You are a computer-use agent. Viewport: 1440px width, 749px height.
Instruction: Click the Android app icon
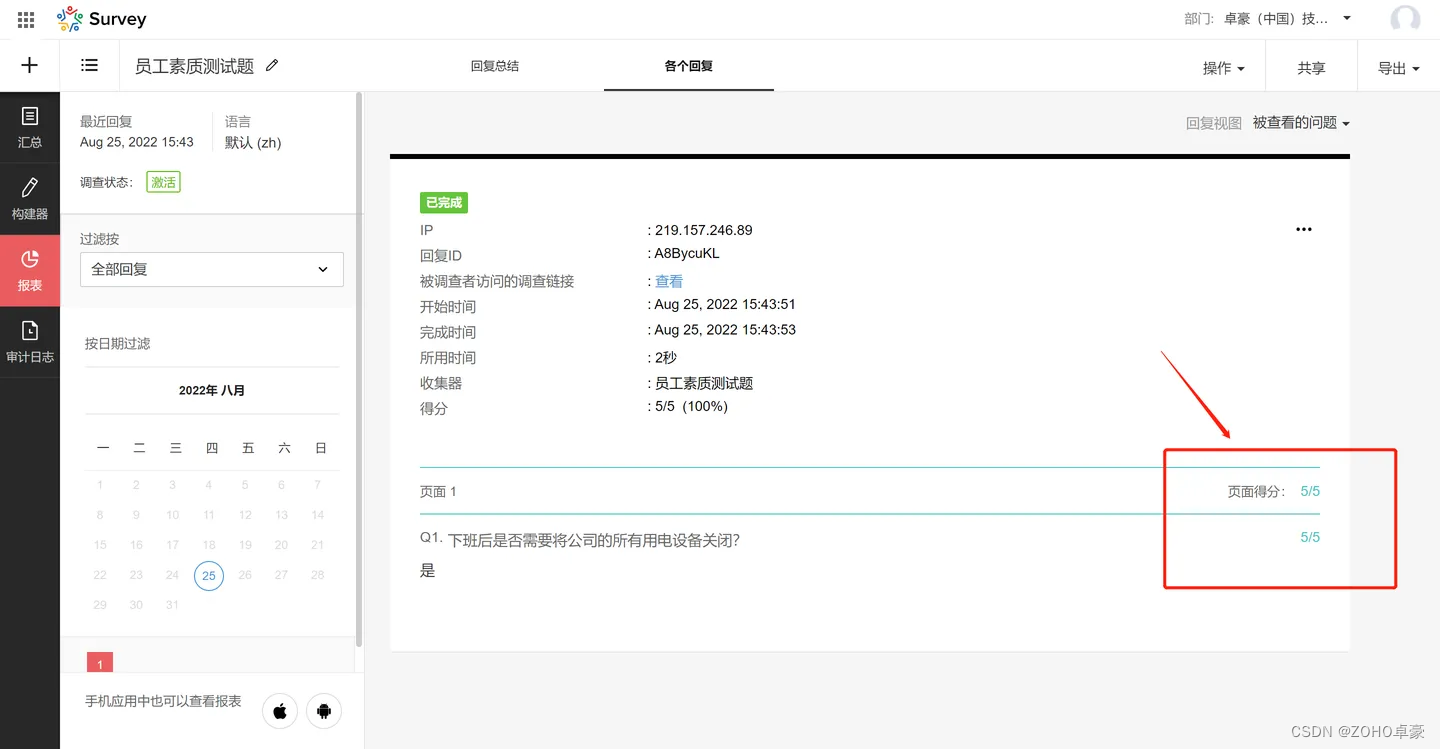324,711
